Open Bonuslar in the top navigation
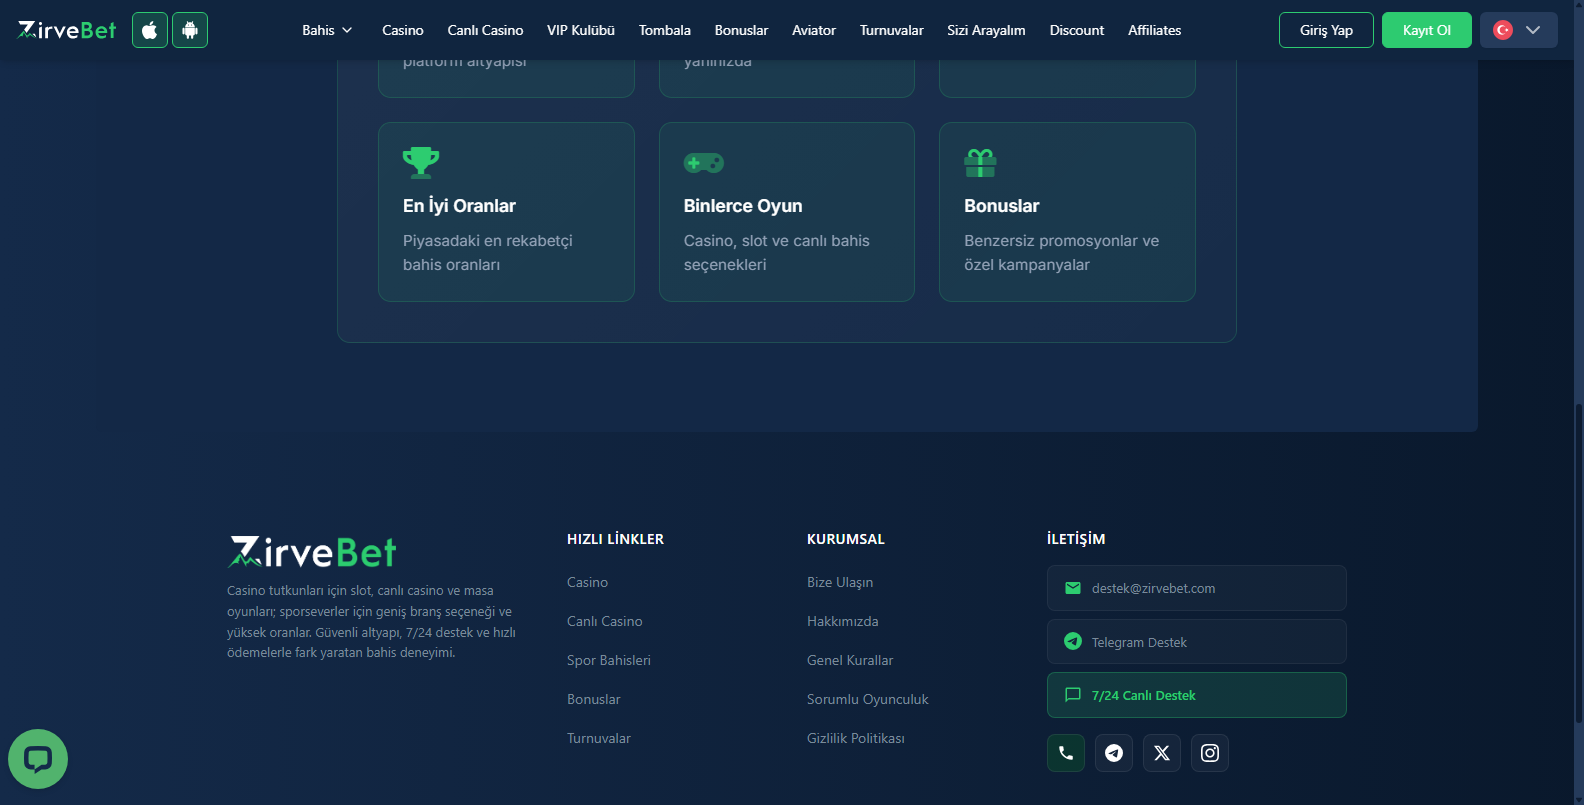This screenshot has width=1584, height=805. pos(741,30)
